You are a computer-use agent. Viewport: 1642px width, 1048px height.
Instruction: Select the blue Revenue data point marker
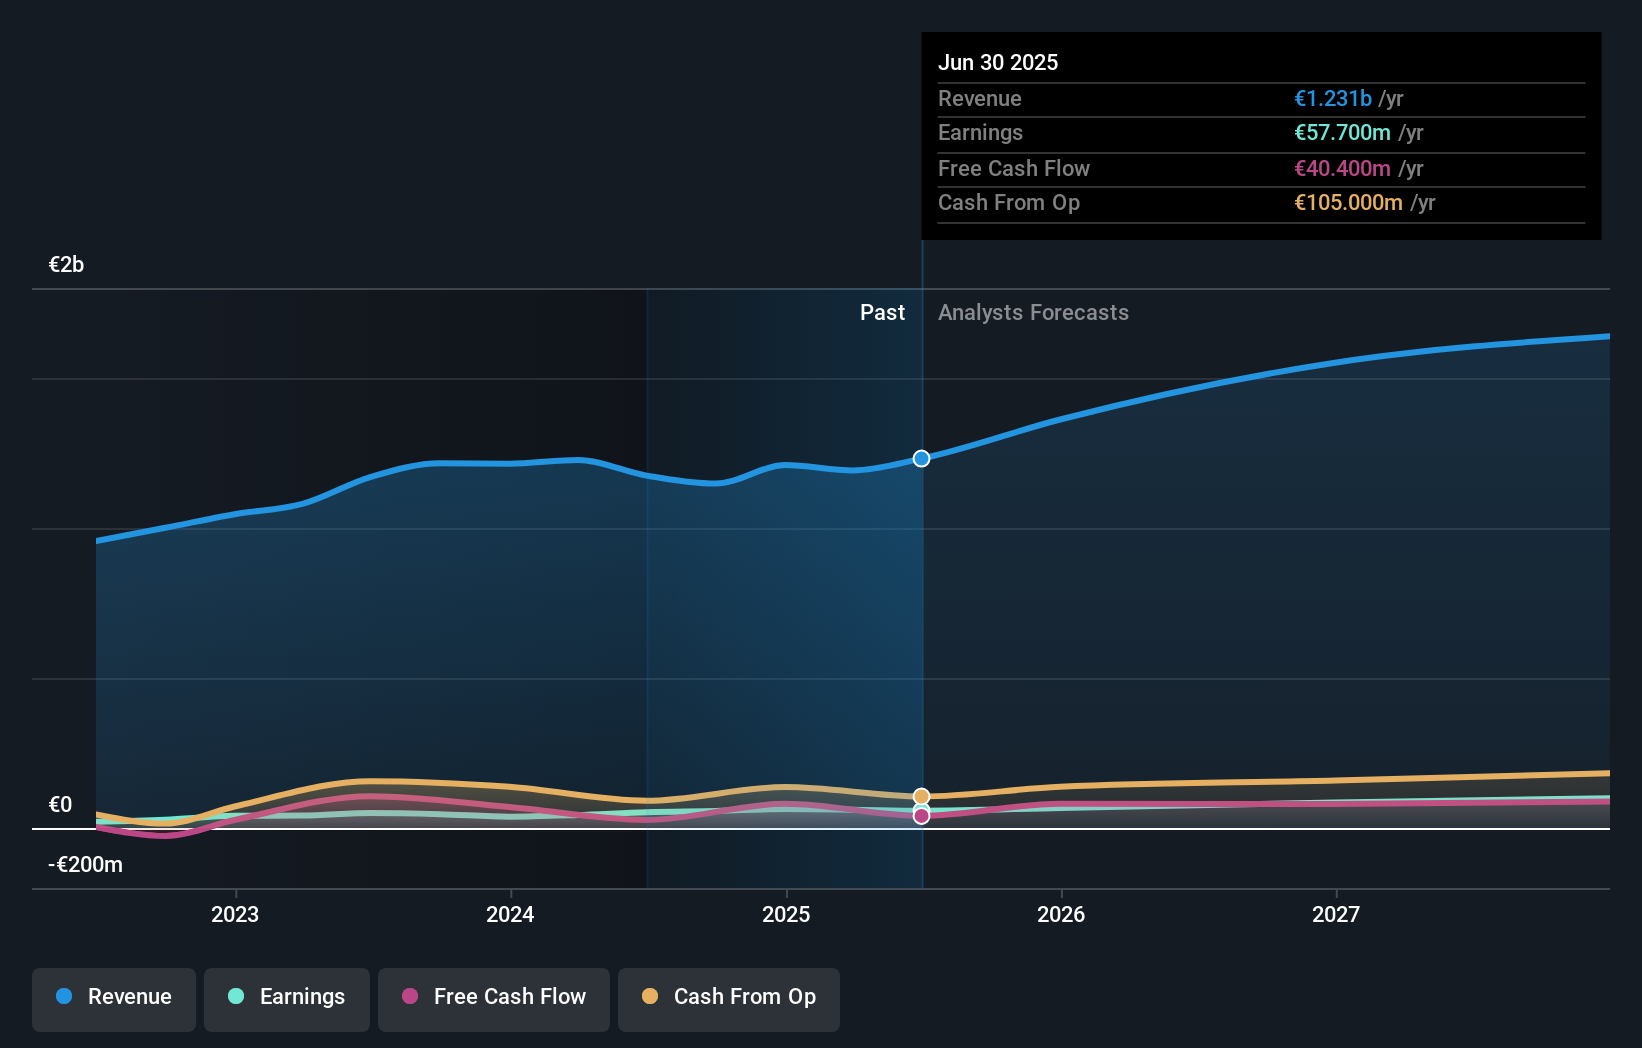pos(921,458)
